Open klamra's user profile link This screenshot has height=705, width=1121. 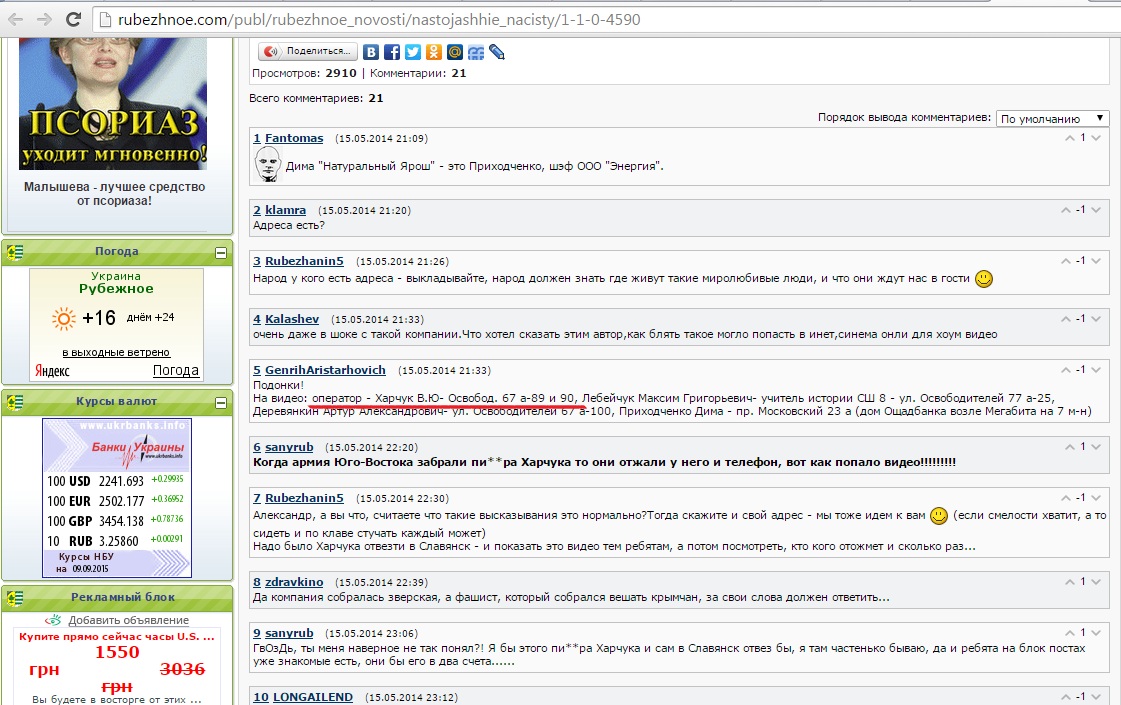coord(285,210)
